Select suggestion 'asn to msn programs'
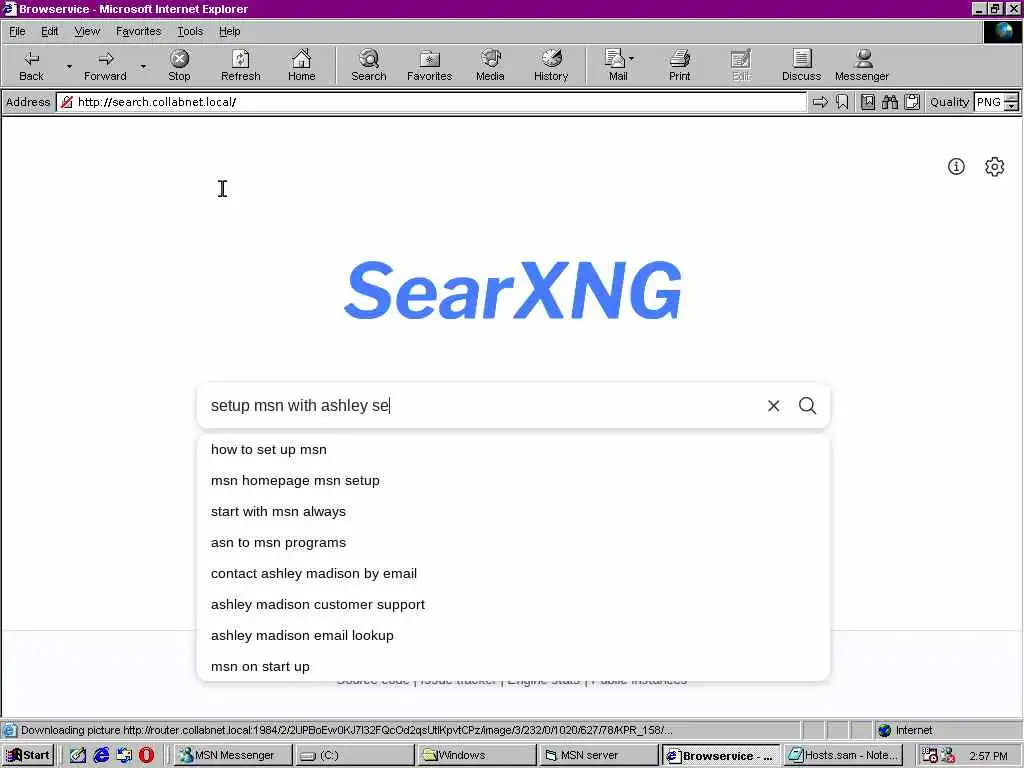This screenshot has height=768, width=1024. (x=513, y=543)
